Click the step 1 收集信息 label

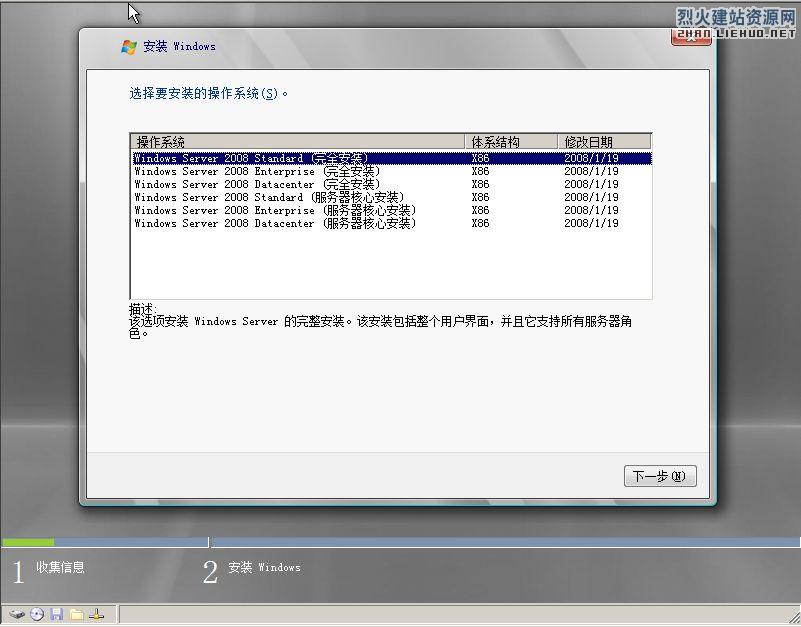coord(60,567)
